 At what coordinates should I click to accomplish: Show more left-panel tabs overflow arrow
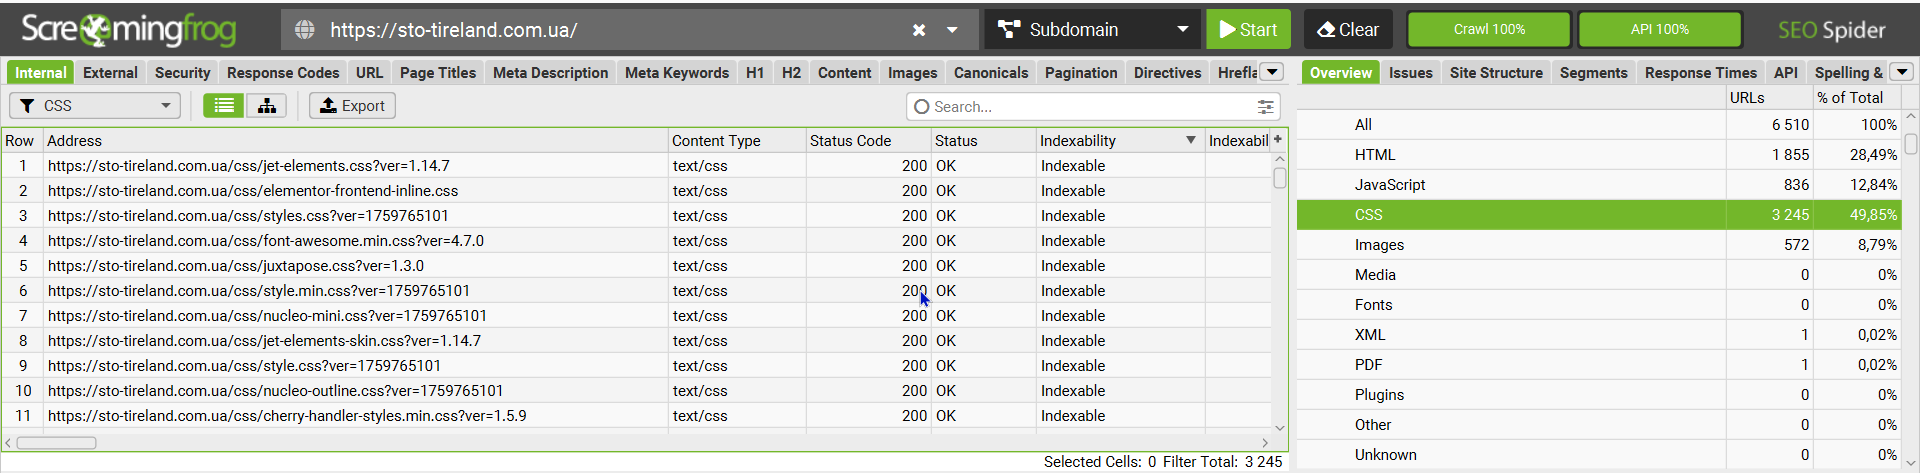pos(1272,72)
